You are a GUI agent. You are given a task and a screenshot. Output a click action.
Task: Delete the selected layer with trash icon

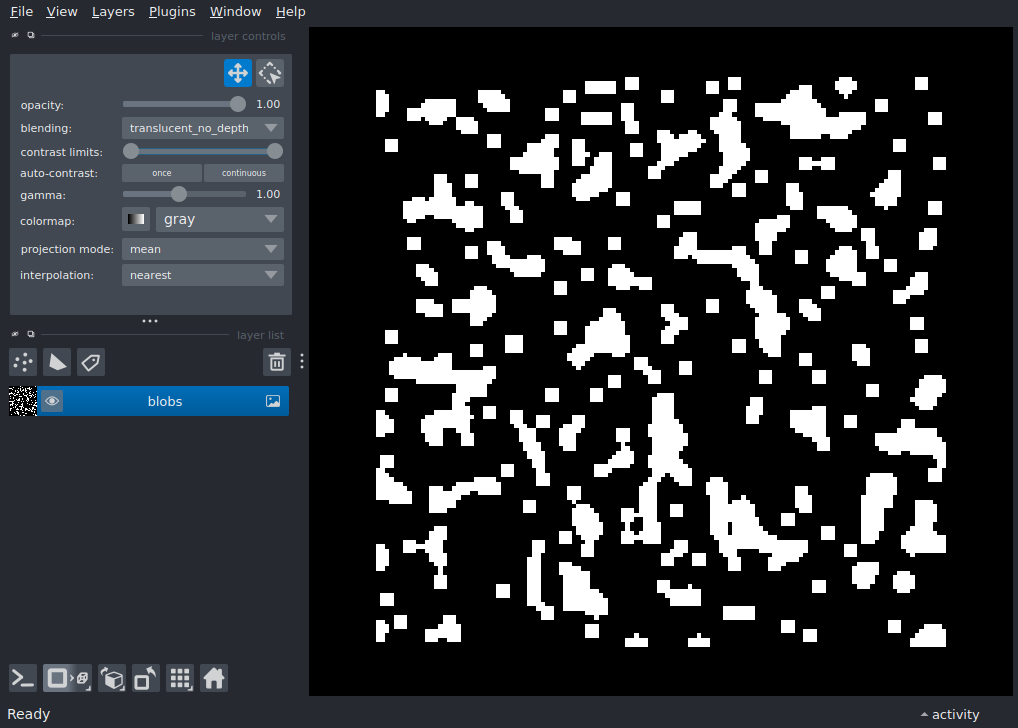click(277, 362)
